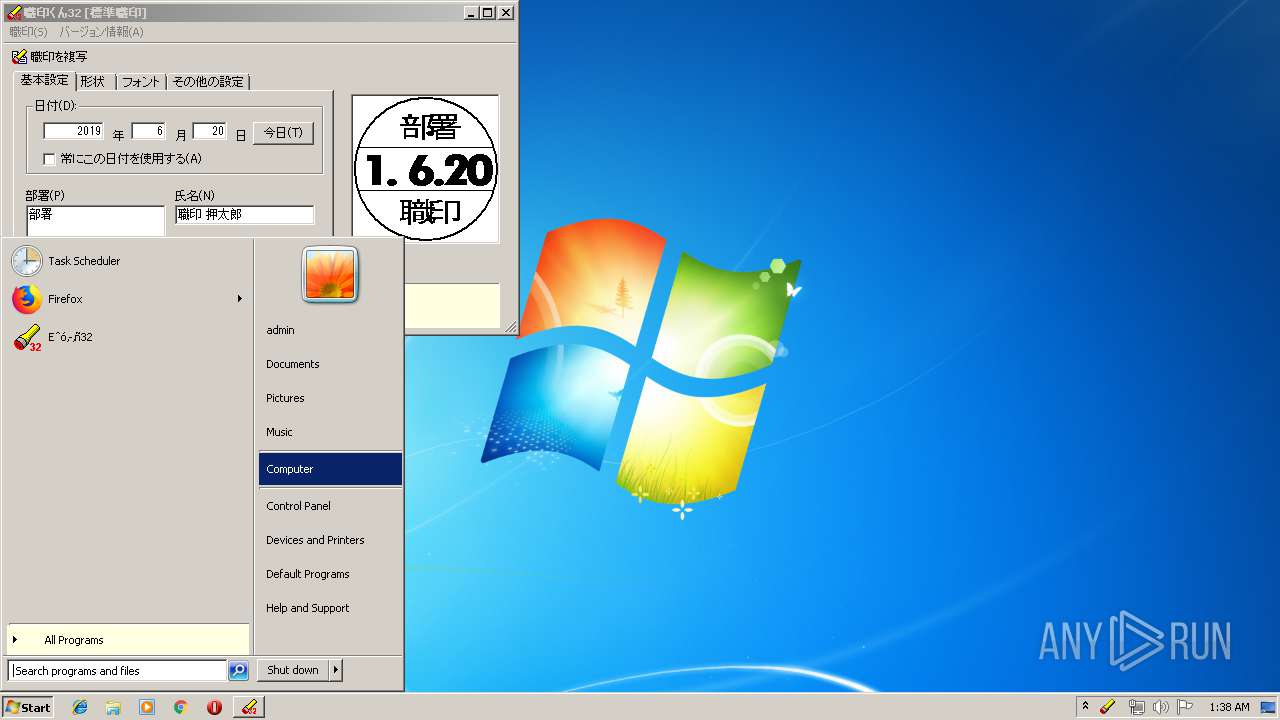Open Internet Explorer from the taskbar
Viewport: 1280px width, 720px height.
[80, 707]
